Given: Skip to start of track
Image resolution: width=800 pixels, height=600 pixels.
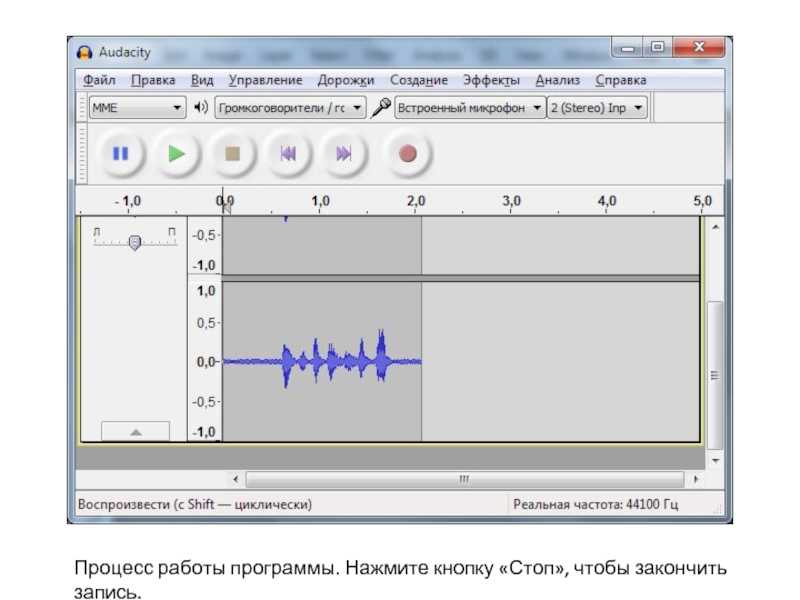Looking at the screenshot, I should 288,154.
